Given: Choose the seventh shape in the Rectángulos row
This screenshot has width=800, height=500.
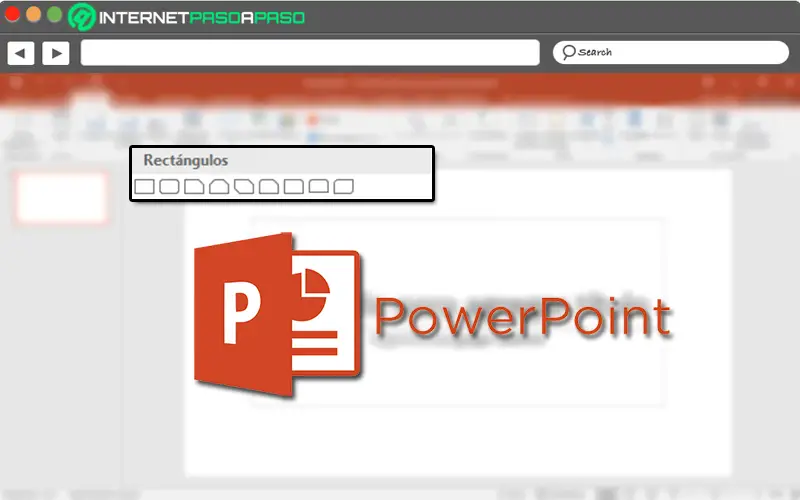Looking at the screenshot, I should (294, 186).
